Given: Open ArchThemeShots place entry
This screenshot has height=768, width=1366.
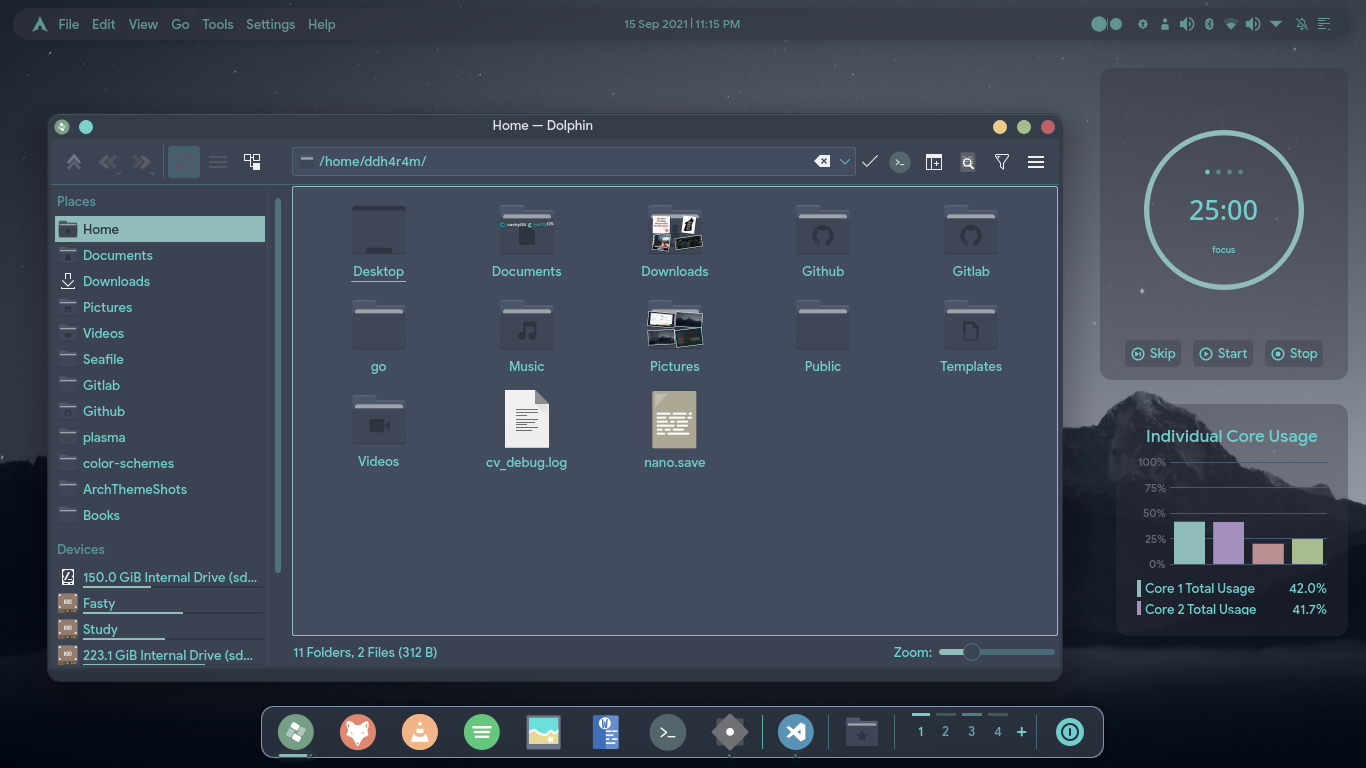Looking at the screenshot, I should pos(160,489).
